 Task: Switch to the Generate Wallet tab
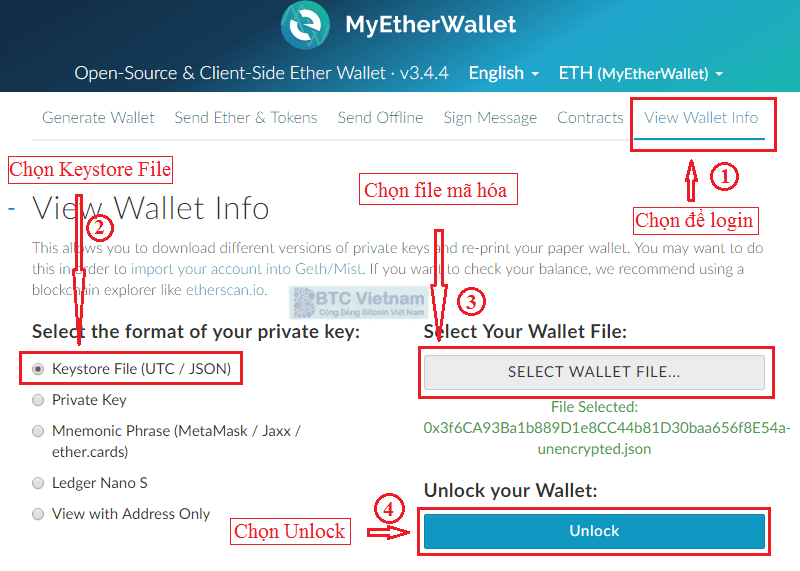98,118
